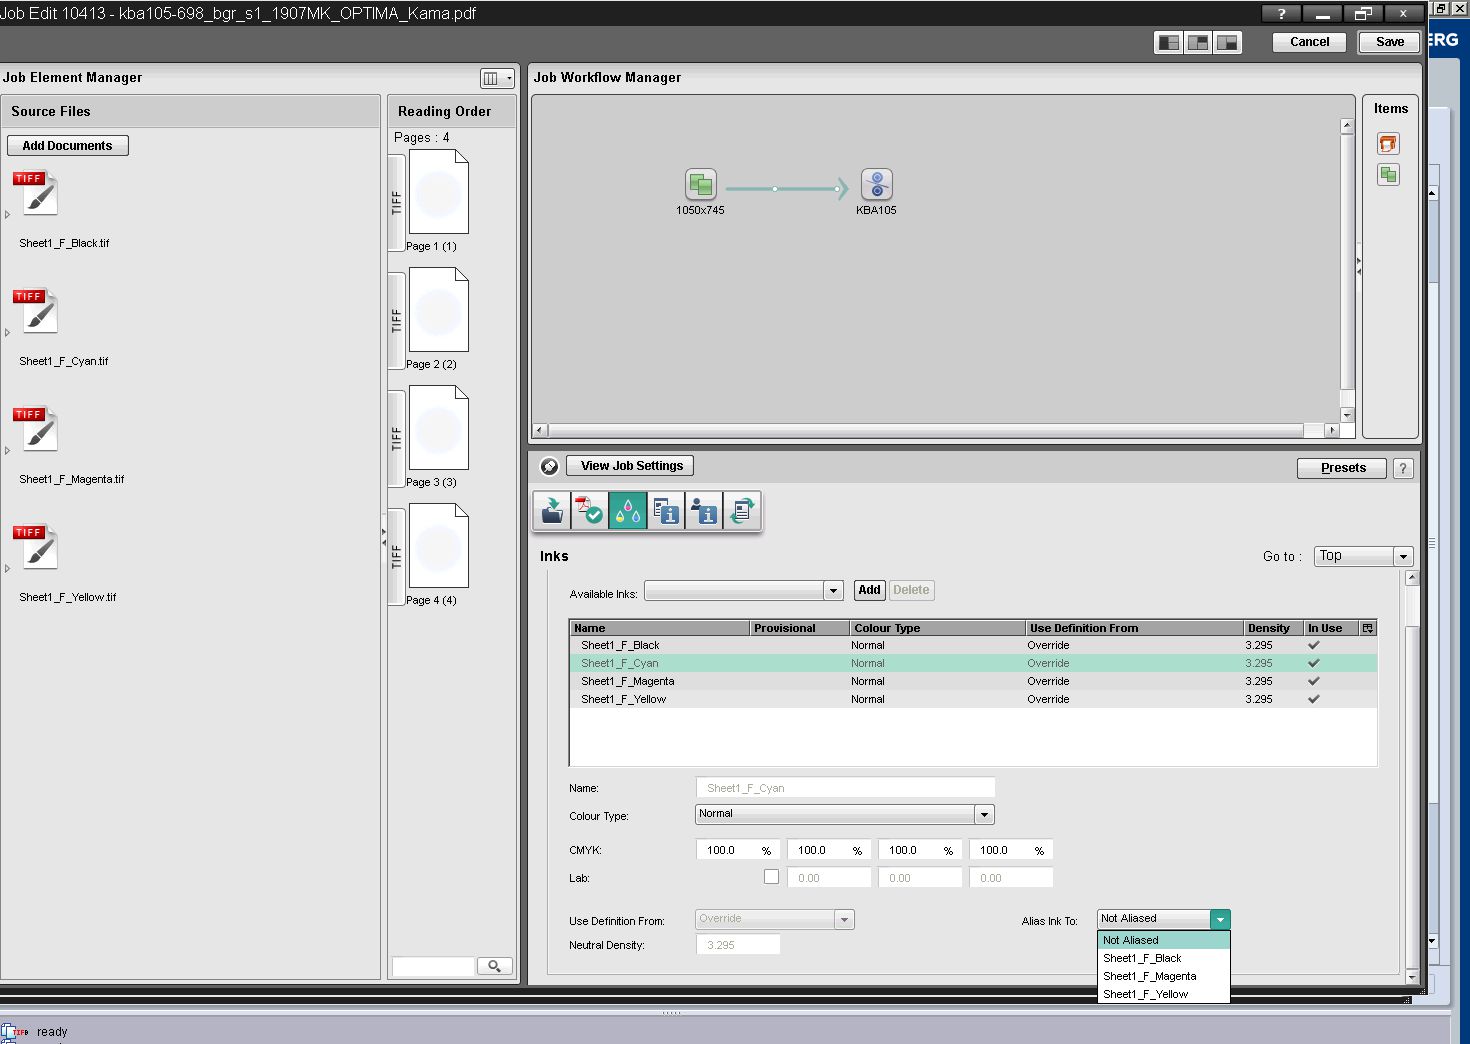Open the Colour Type dropdown

pos(984,815)
